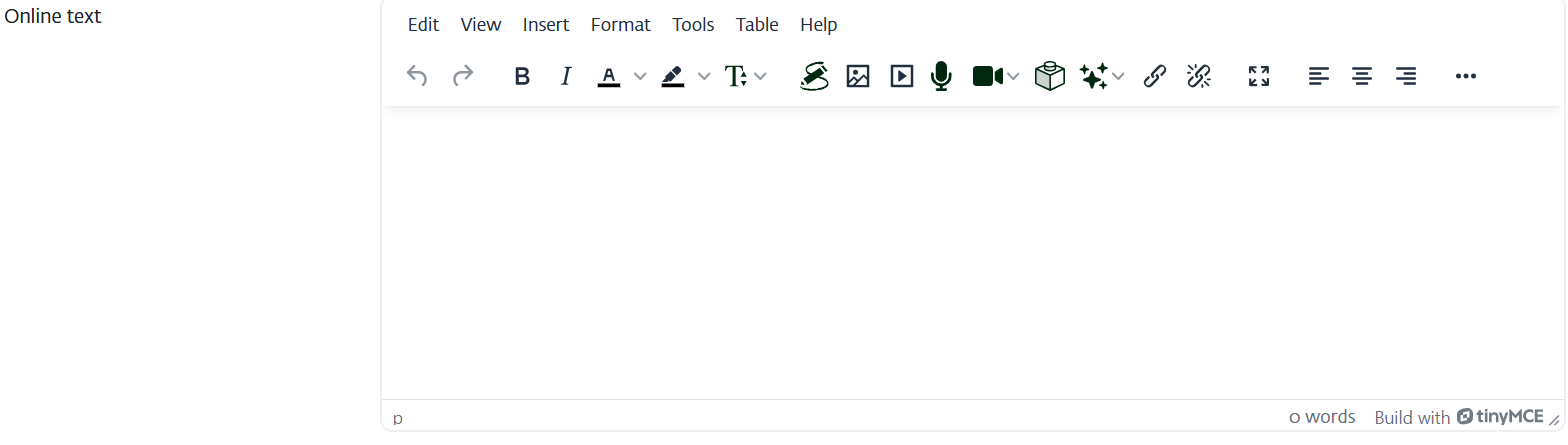Expand the background color dropdown arrow

[x=704, y=76]
